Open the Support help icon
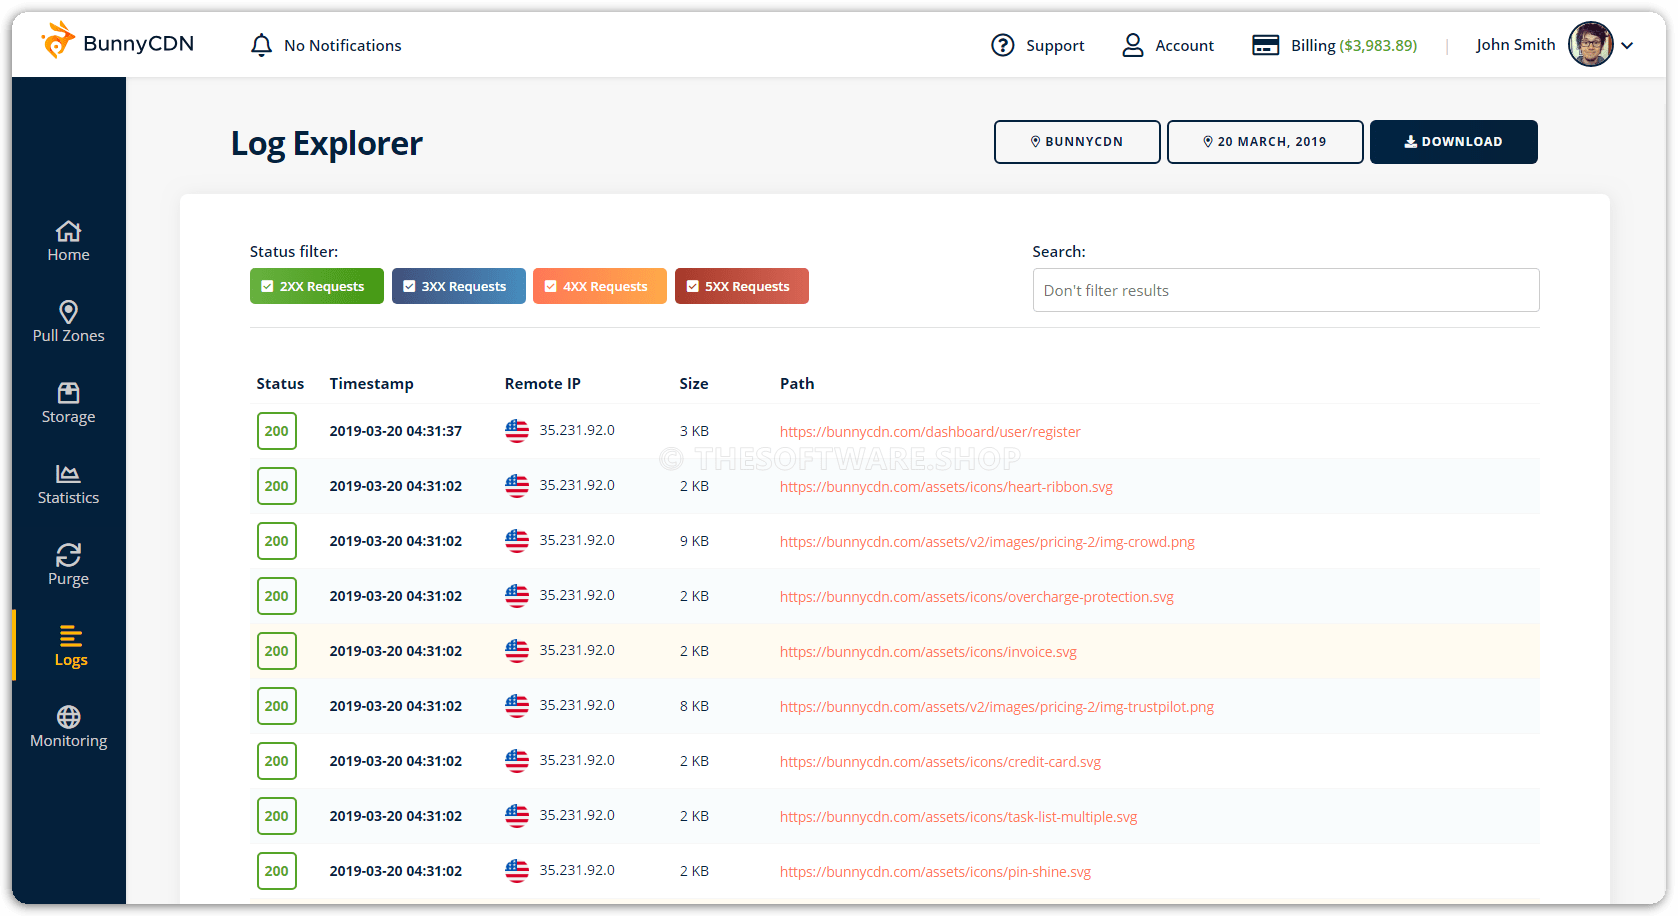 coord(1002,44)
